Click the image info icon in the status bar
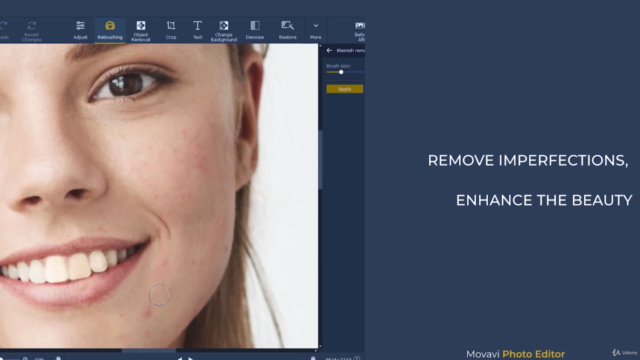640x360 pixels. pos(357,358)
